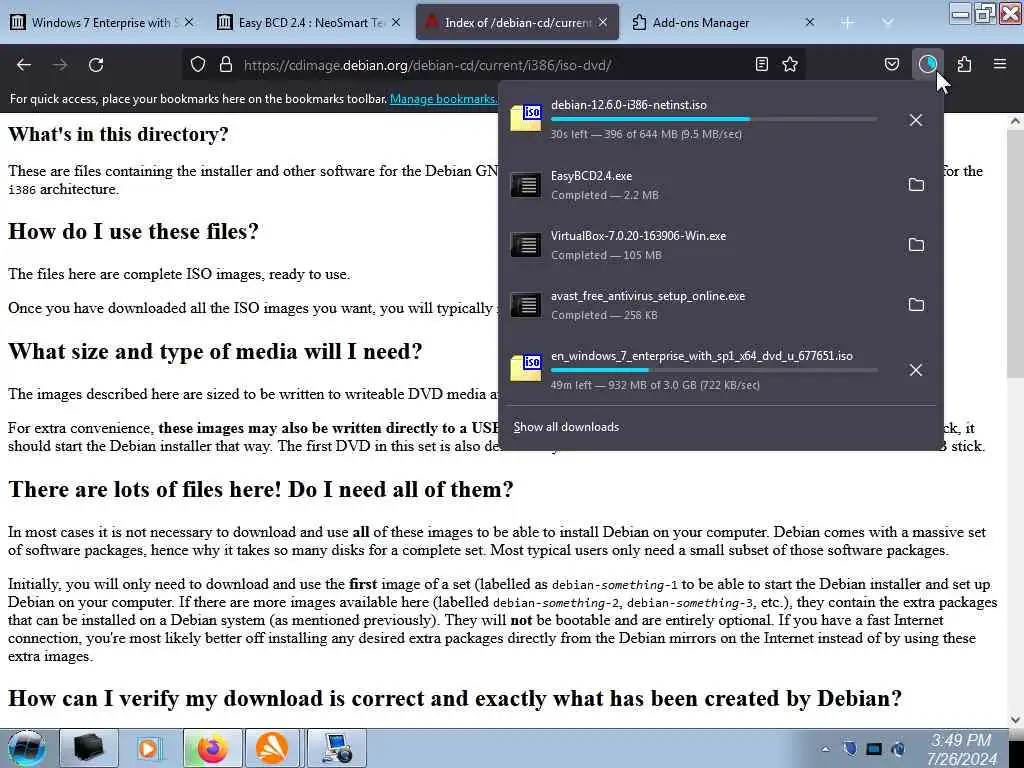Click the Windows 7 ISO download progress bar
Screen dimensions: 1024x768
click(714, 370)
